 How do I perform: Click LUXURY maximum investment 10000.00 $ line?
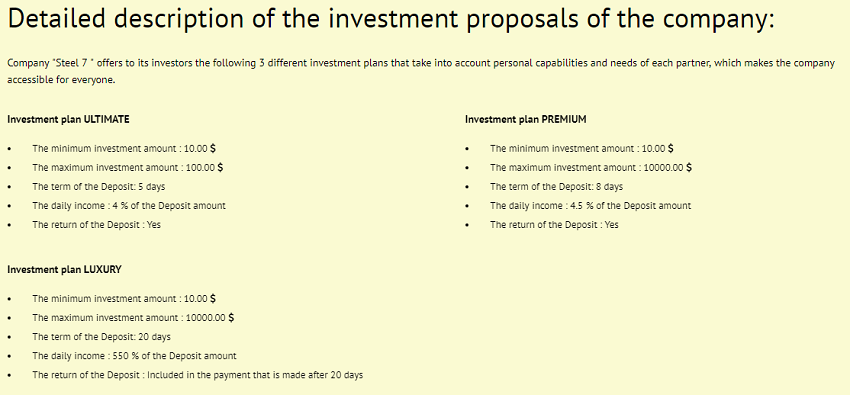(133, 318)
